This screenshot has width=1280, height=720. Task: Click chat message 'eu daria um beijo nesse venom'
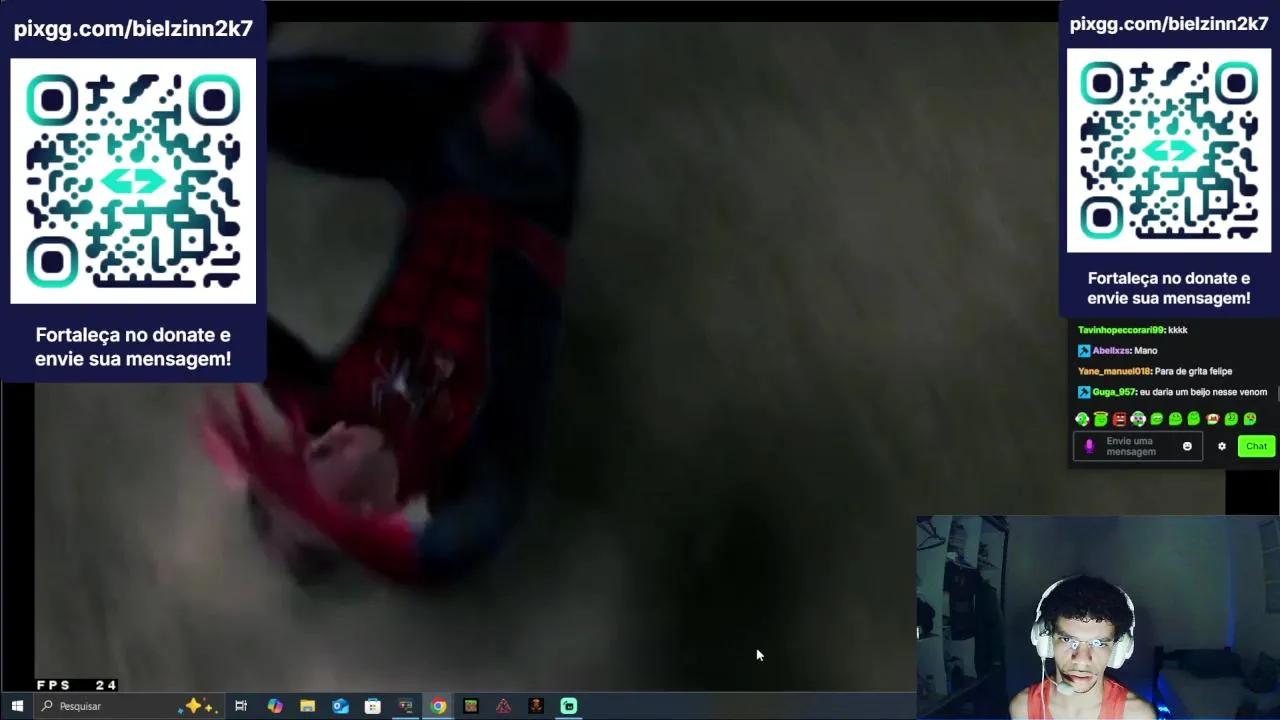pyautogui.click(x=1203, y=392)
